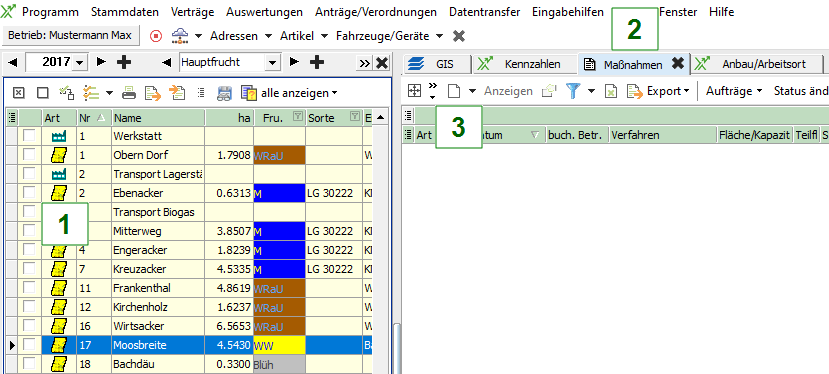Image resolution: width=829 pixels, height=374 pixels.
Task: Click the grid layout icon in Maßnahmen toolbar
Action: (x=414, y=91)
